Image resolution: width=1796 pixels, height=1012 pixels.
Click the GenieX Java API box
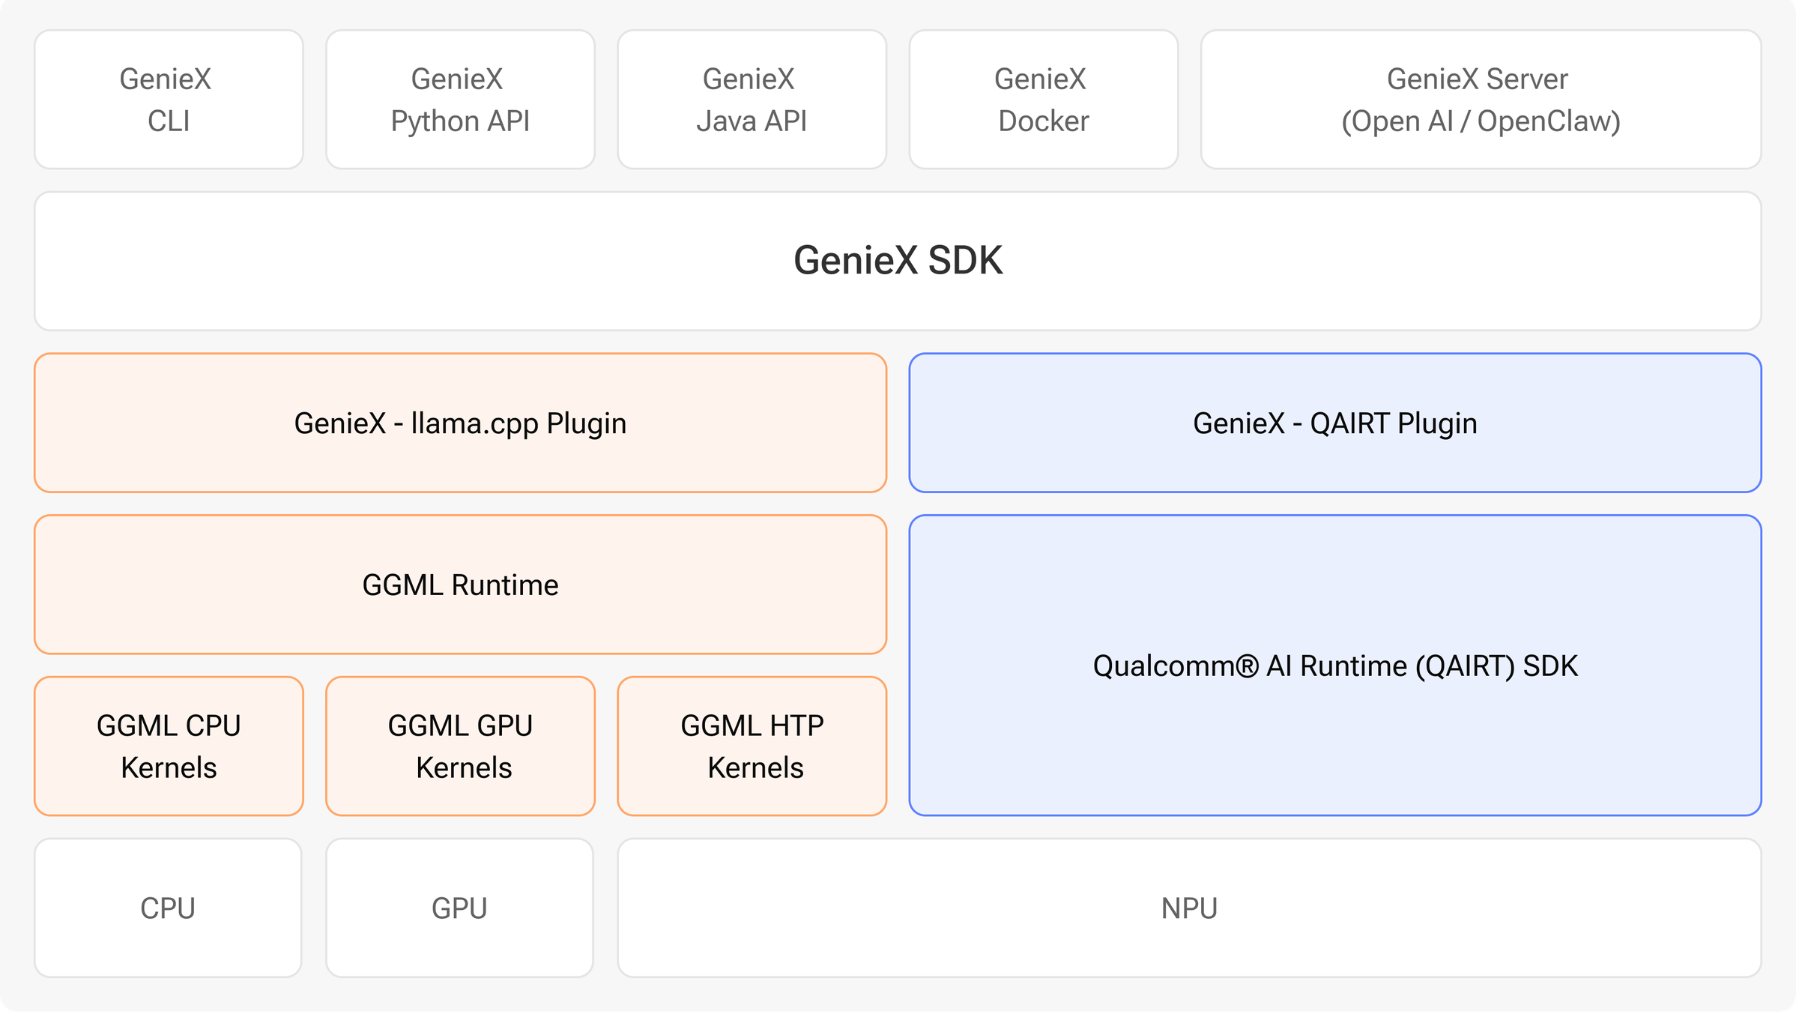click(x=752, y=99)
